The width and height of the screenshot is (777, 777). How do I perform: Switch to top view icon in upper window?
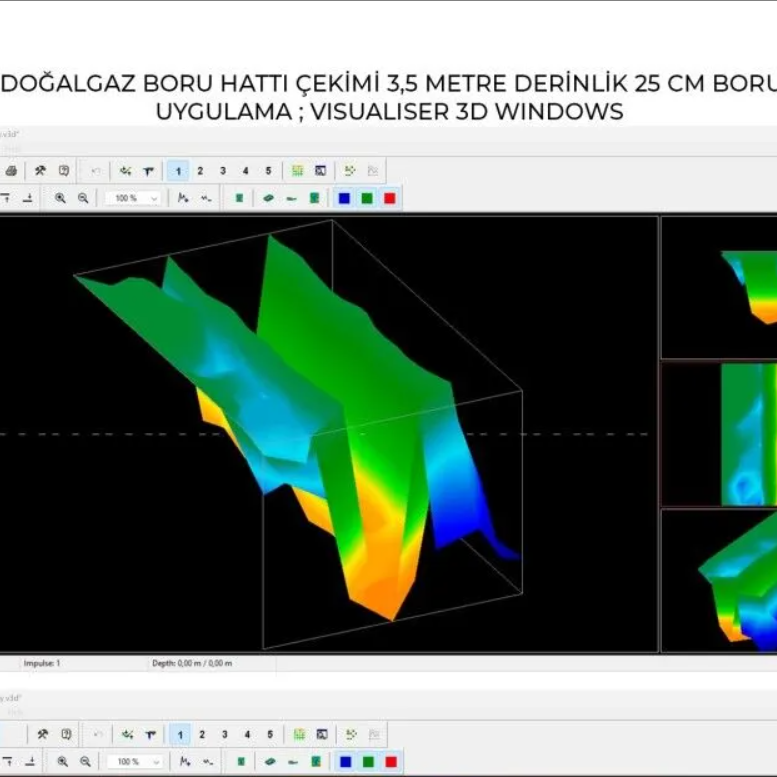pos(239,198)
